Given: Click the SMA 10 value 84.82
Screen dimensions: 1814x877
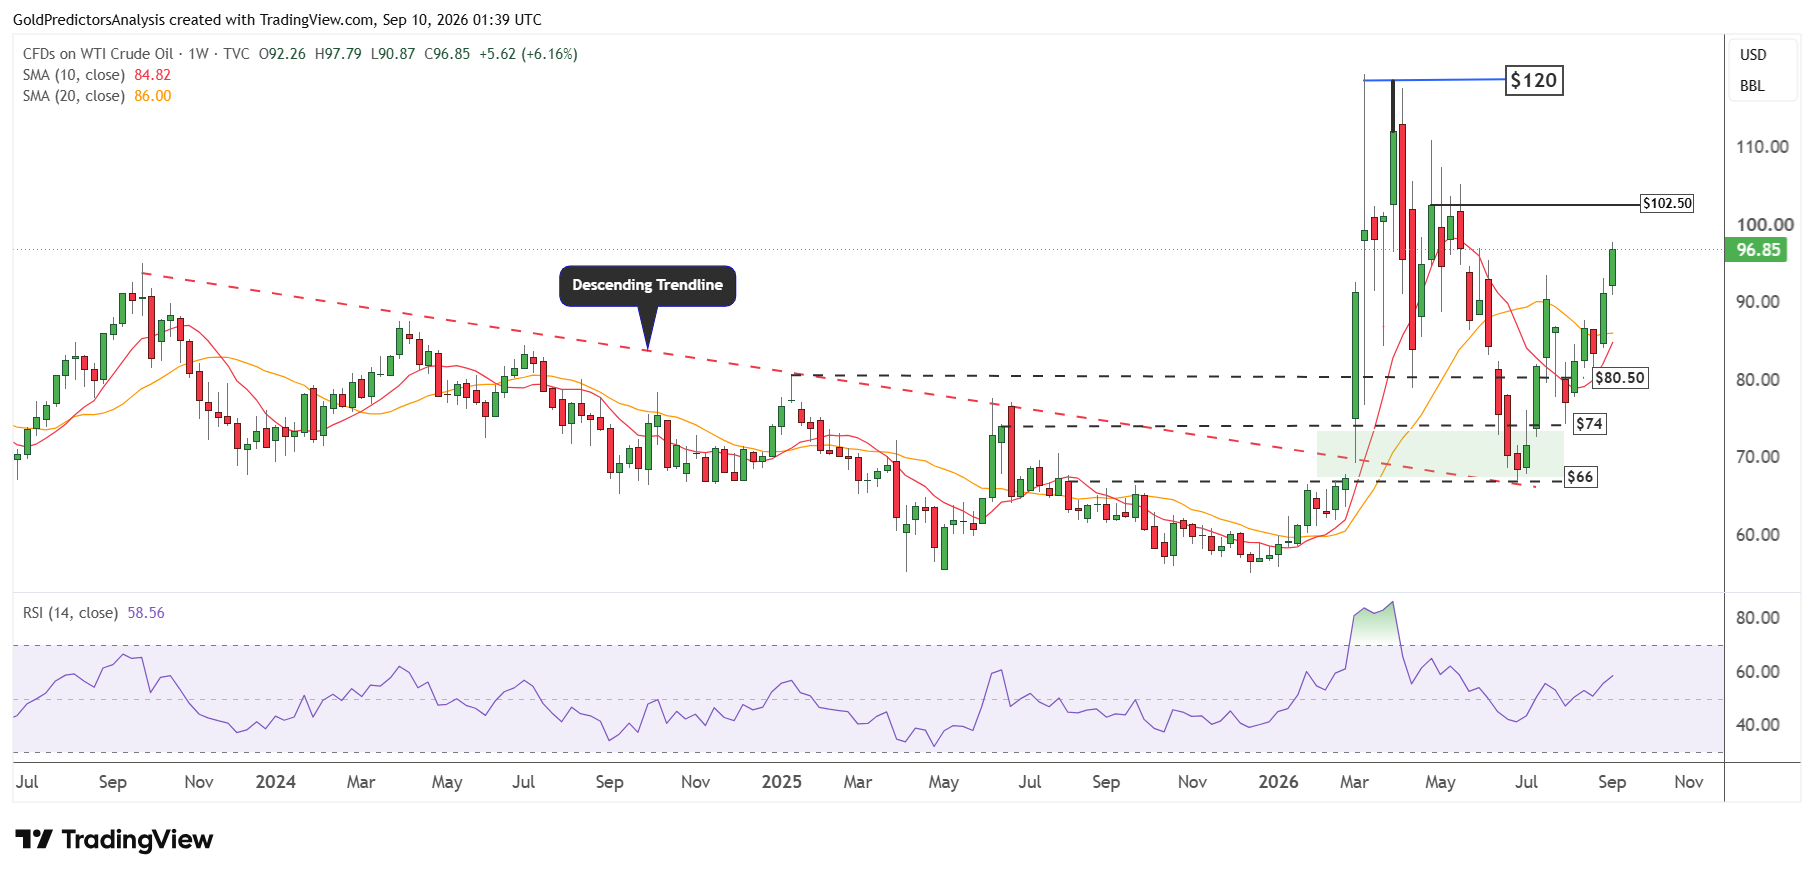Looking at the screenshot, I should pos(153,75).
